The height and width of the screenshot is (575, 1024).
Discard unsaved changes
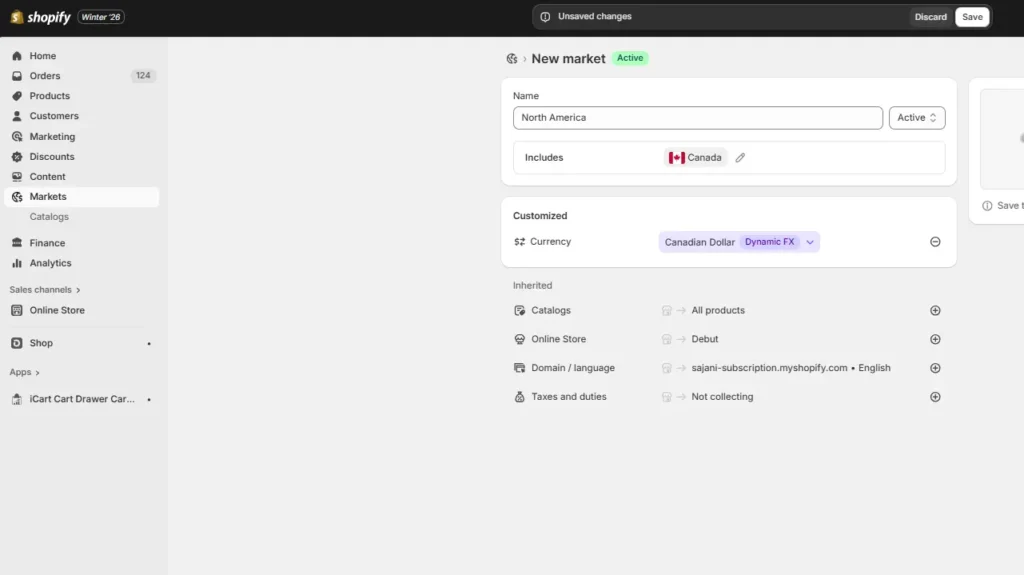930,17
